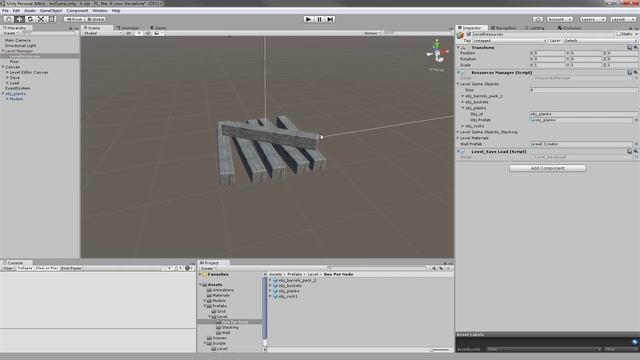Switch to the Lighting tab
The height and width of the screenshot is (360, 640).
535,28
